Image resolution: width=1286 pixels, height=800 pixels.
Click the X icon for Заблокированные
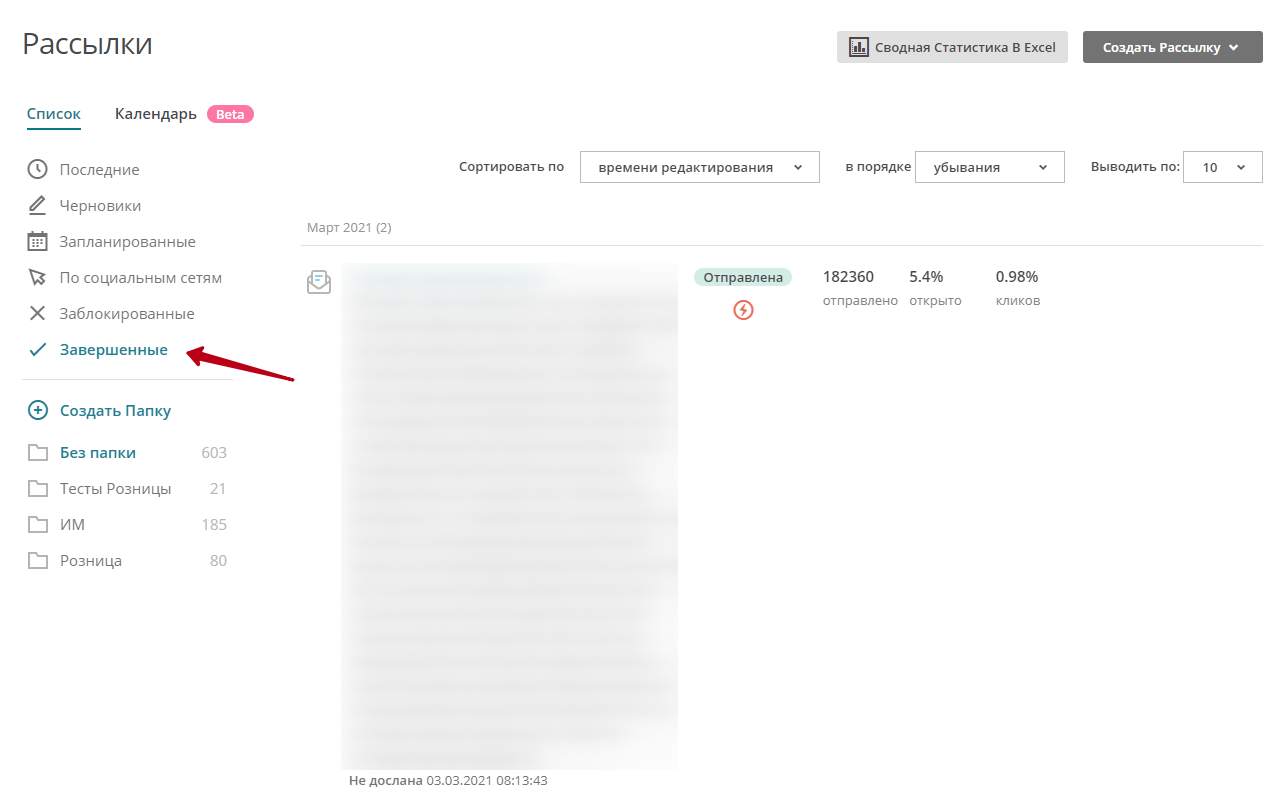click(x=37, y=313)
